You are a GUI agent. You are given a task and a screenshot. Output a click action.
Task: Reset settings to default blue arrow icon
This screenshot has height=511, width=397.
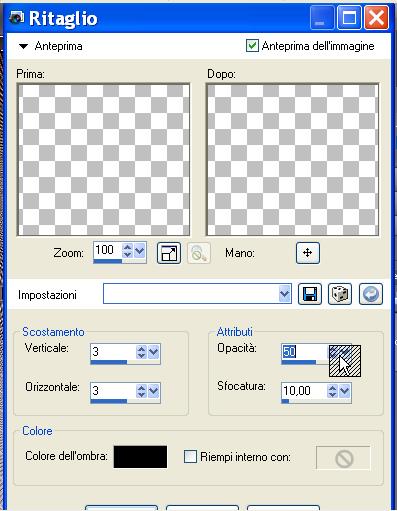click(371, 294)
